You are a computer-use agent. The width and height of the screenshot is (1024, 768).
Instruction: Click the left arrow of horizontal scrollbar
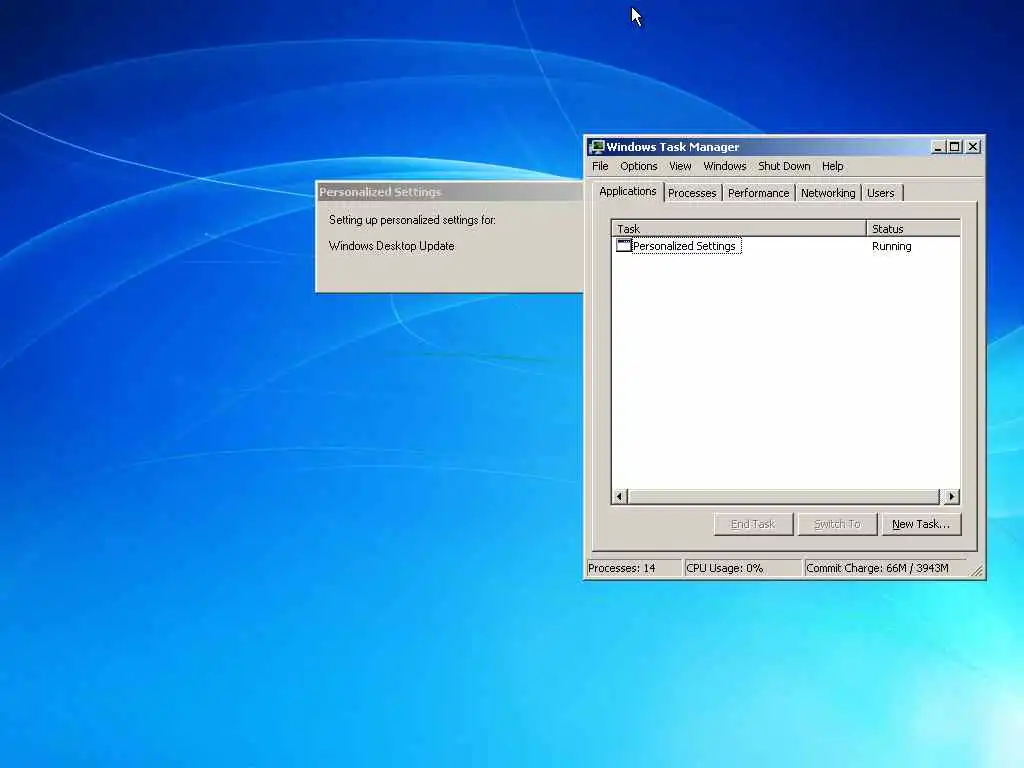click(x=620, y=497)
